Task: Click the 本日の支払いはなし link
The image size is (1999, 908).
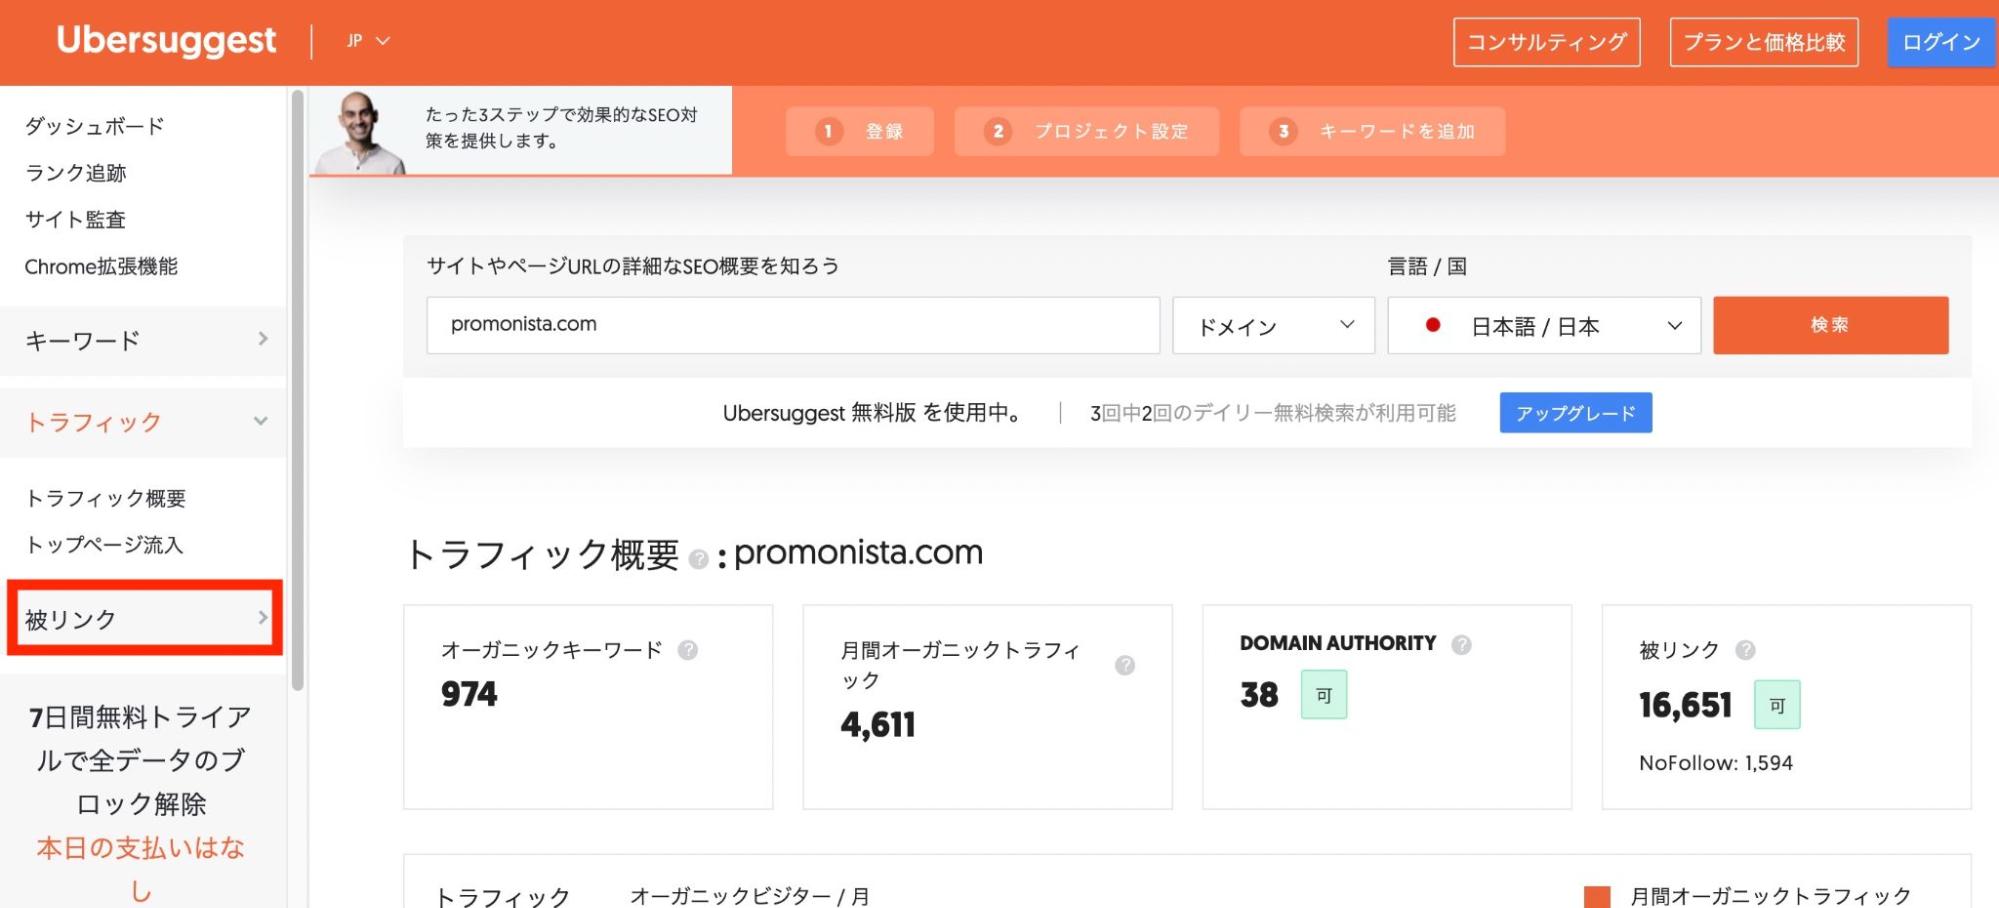Action: (141, 868)
